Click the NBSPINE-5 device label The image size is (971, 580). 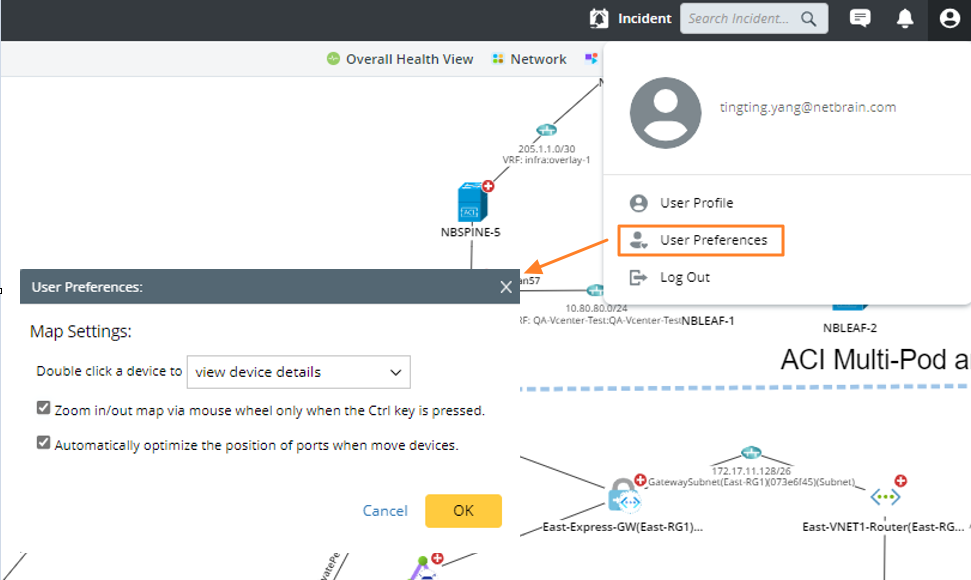(471, 232)
